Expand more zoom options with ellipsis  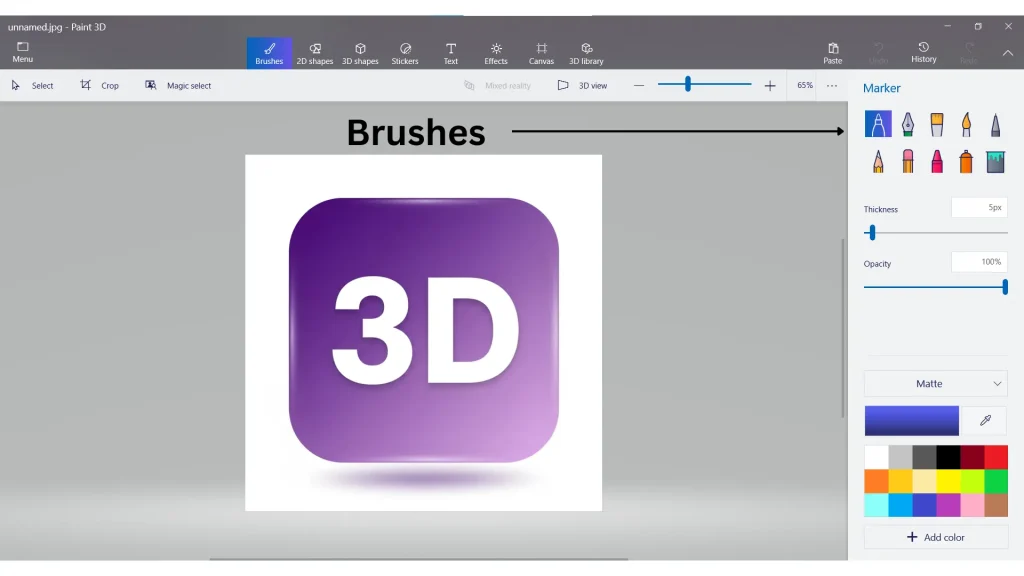[x=832, y=86]
